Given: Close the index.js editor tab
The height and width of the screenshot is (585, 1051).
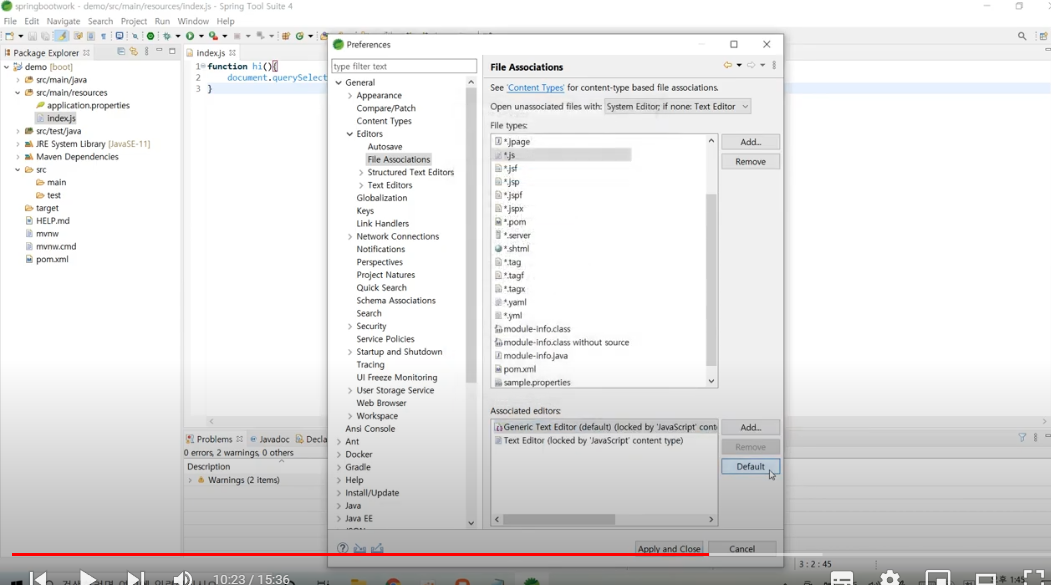Looking at the screenshot, I should coord(233,53).
